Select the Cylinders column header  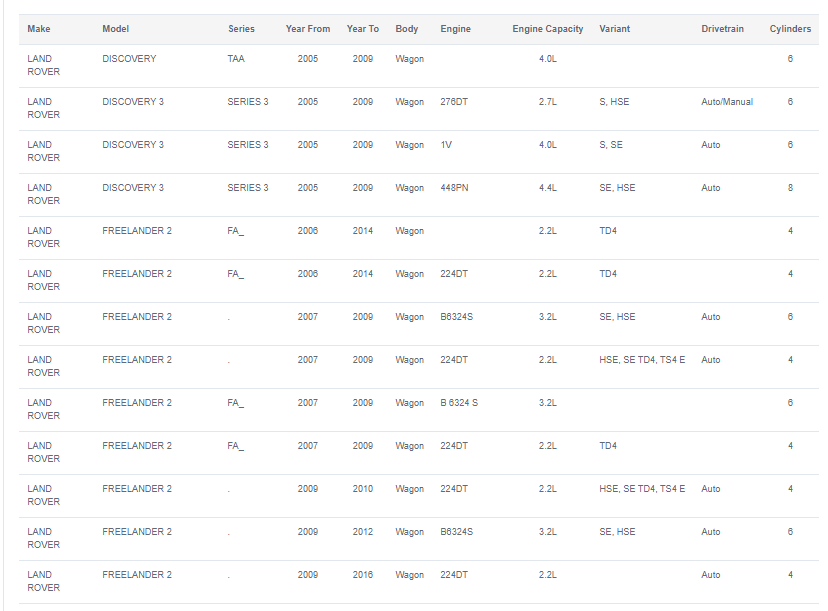790,29
